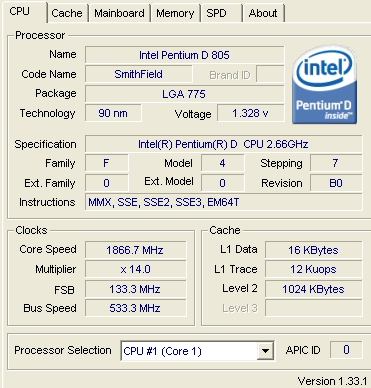Click the empty Brand ID field
Image resolution: width=371 pixels, height=388 pixels.
tap(270, 74)
